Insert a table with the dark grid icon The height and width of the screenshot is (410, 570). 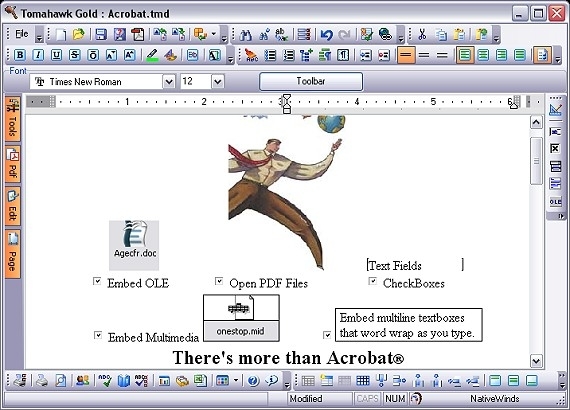(362, 381)
